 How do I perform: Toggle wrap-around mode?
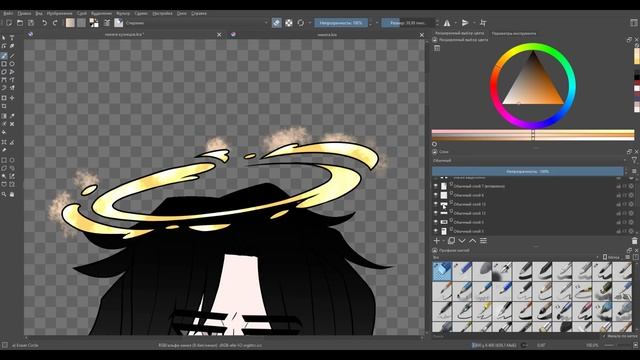point(483,23)
